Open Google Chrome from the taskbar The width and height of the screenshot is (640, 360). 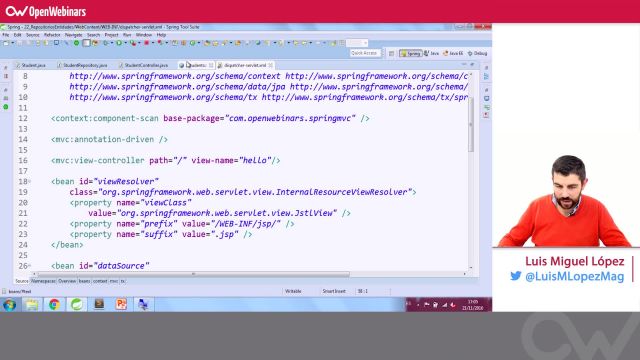(x=54, y=304)
